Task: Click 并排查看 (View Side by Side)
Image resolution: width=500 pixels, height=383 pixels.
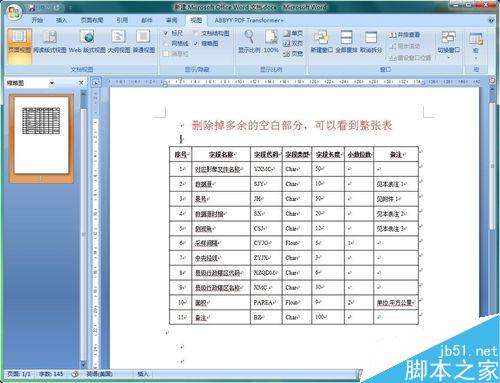Action: click(x=404, y=35)
